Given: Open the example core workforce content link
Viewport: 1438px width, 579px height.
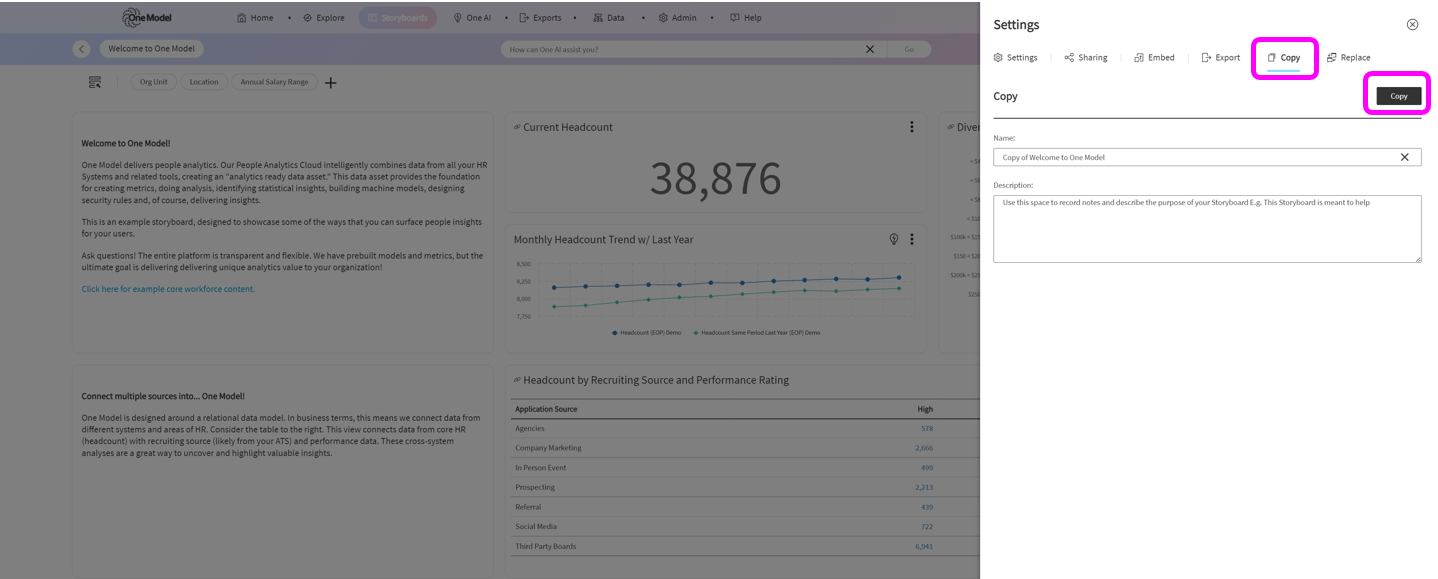Looking at the screenshot, I should pyautogui.click(x=168, y=289).
